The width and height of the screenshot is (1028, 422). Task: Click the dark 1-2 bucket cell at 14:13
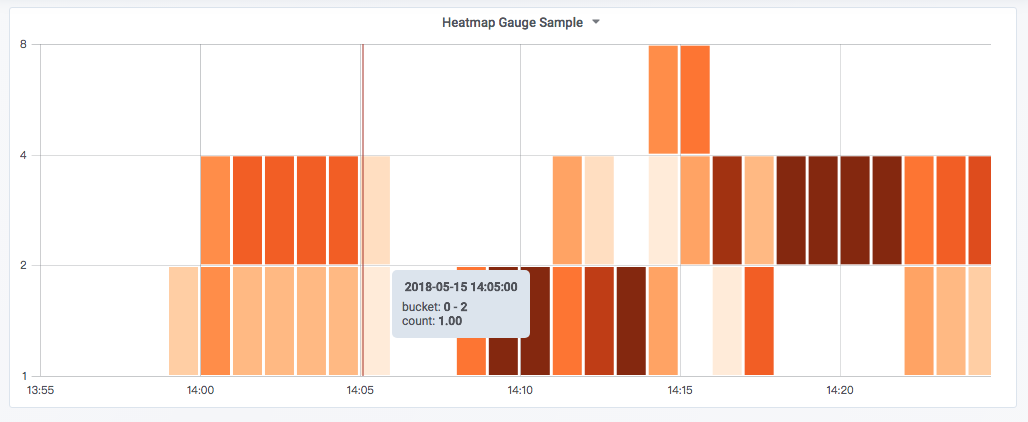point(631,320)
